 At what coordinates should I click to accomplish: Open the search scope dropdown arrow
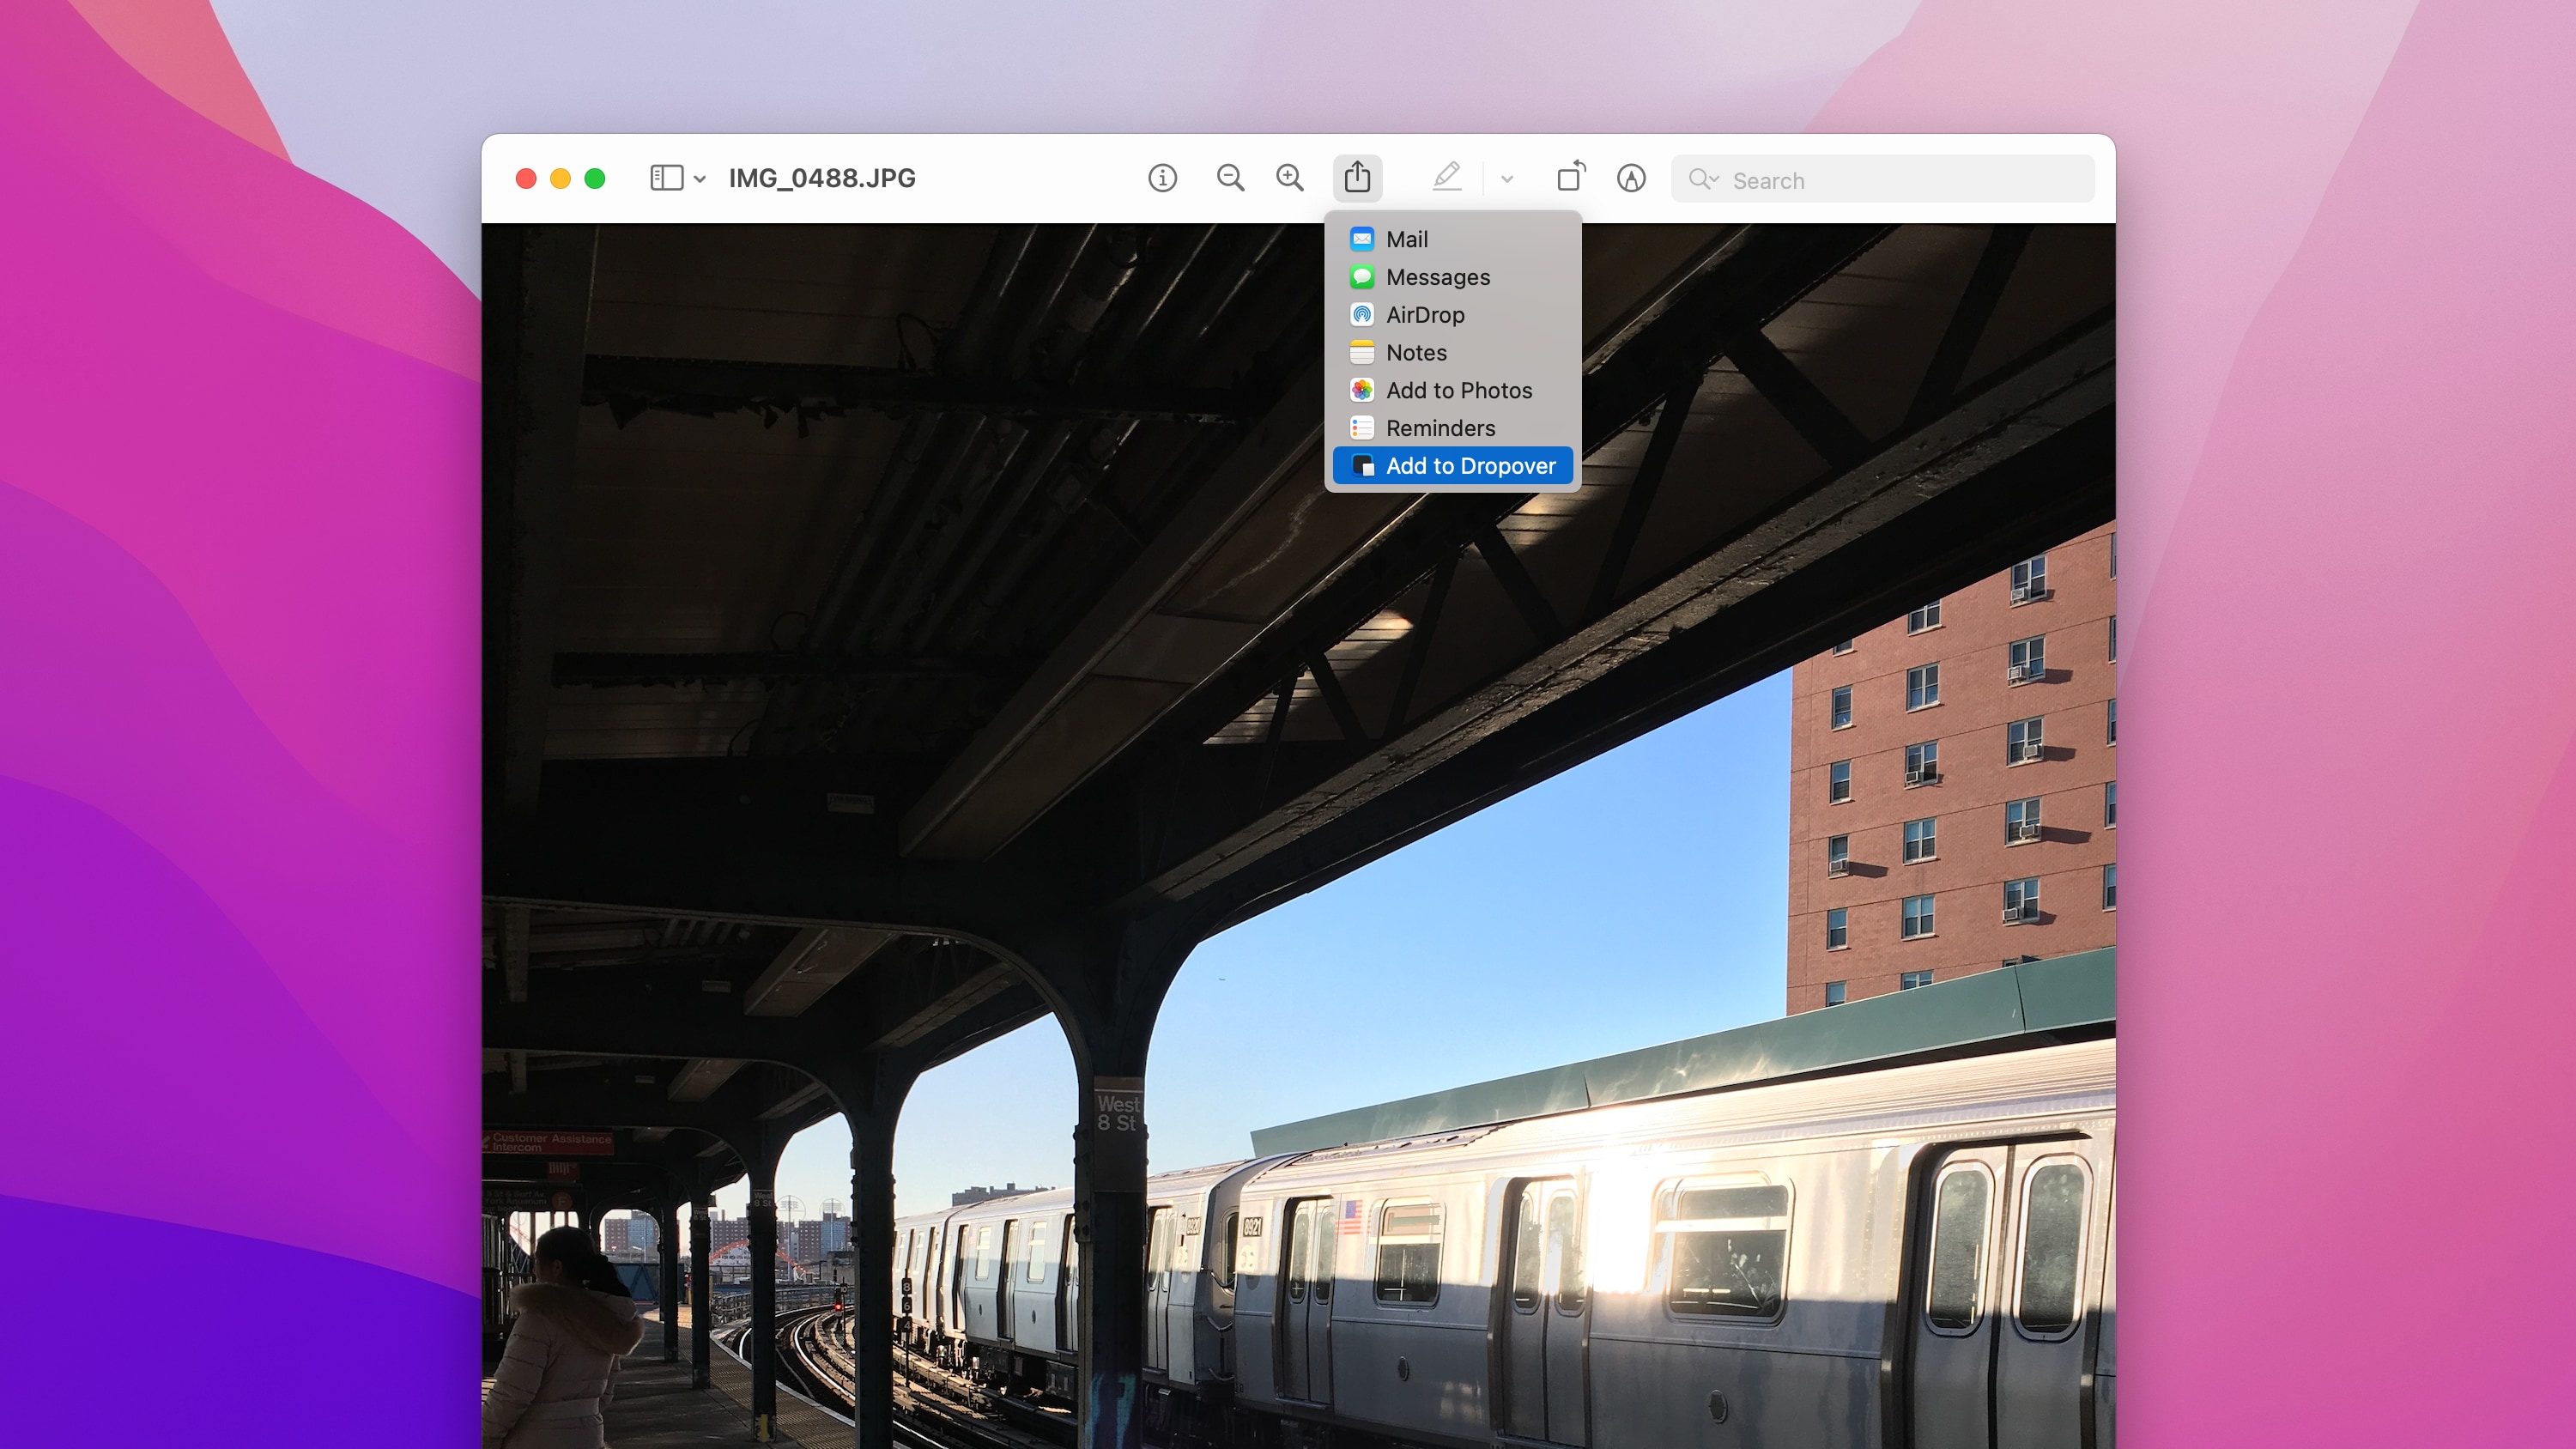1714,180
